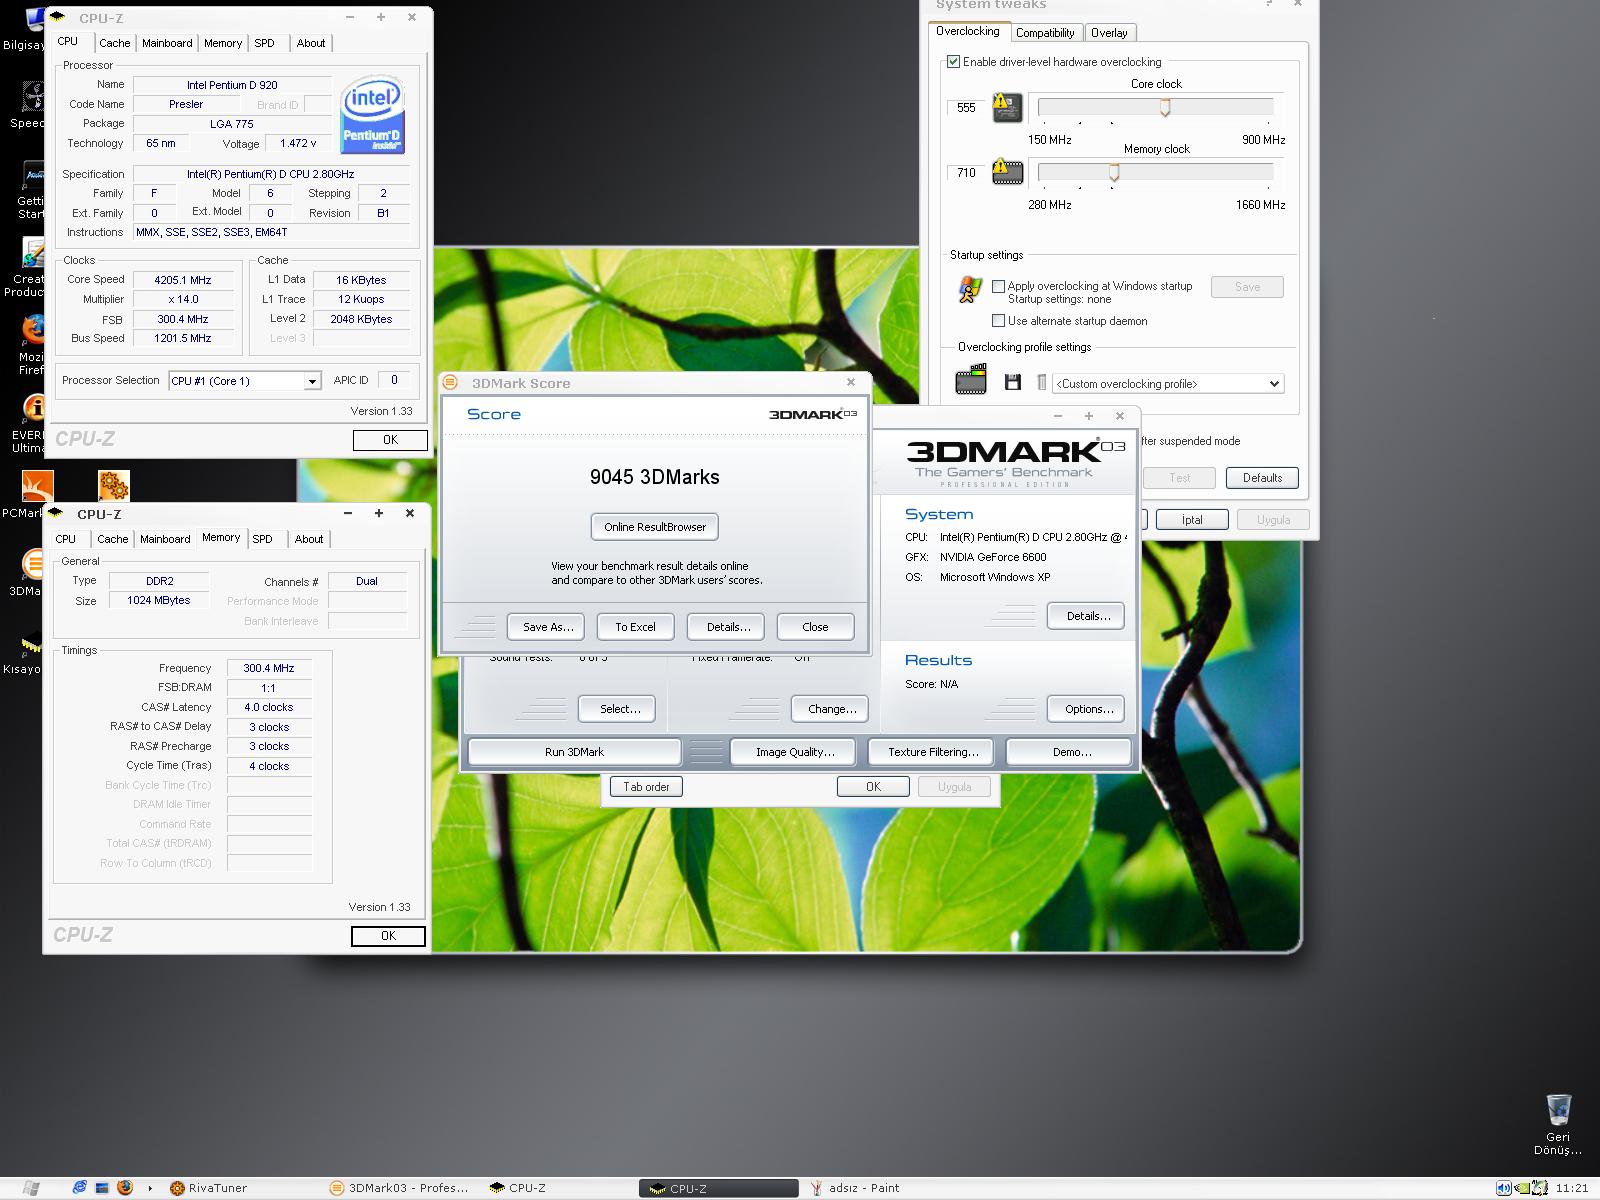Image resolution: width=1600 pixels, height=1200 pixels.
Task: Click the Windows startup settings icon
Action: pyautogui.click(x=969, y=290)
